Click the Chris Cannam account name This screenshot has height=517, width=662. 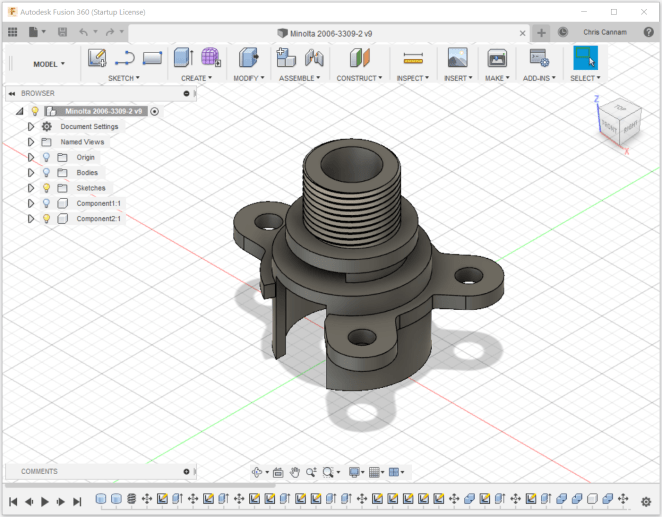click(607, 32)
